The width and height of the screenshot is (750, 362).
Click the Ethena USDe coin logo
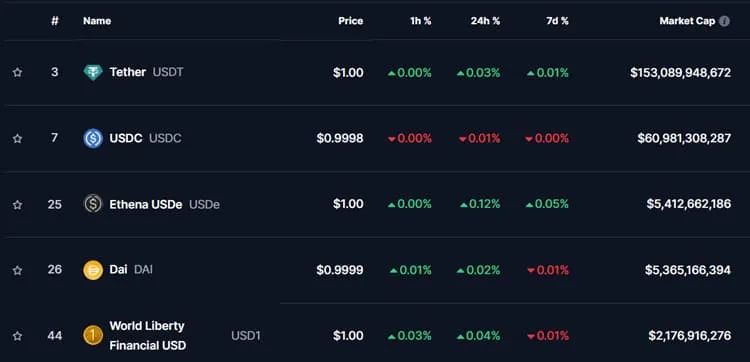[x=93, y=204]
